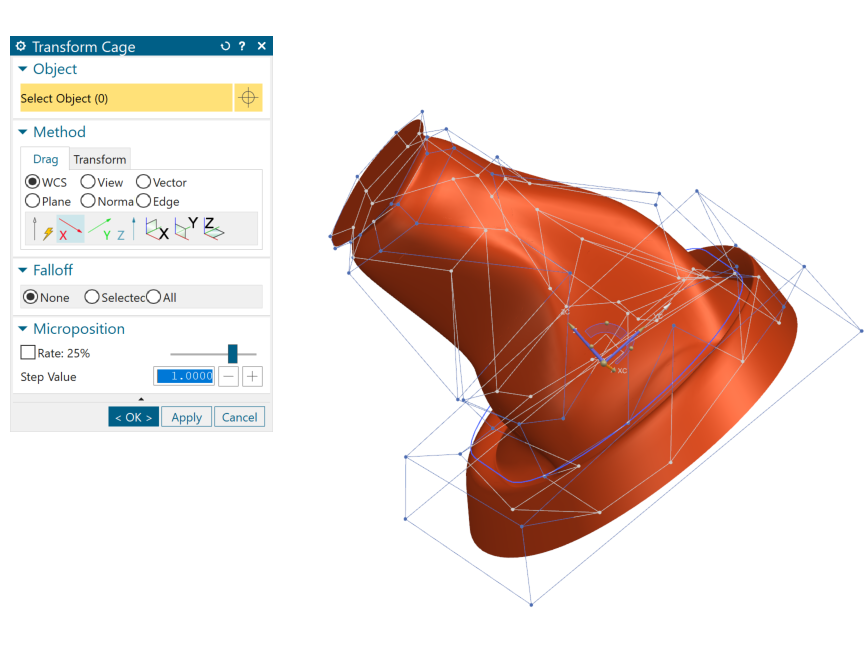Choose the Vector drag method
This screenshot has height=651, width=868.
pyautogui.click(x=143, y=182)
